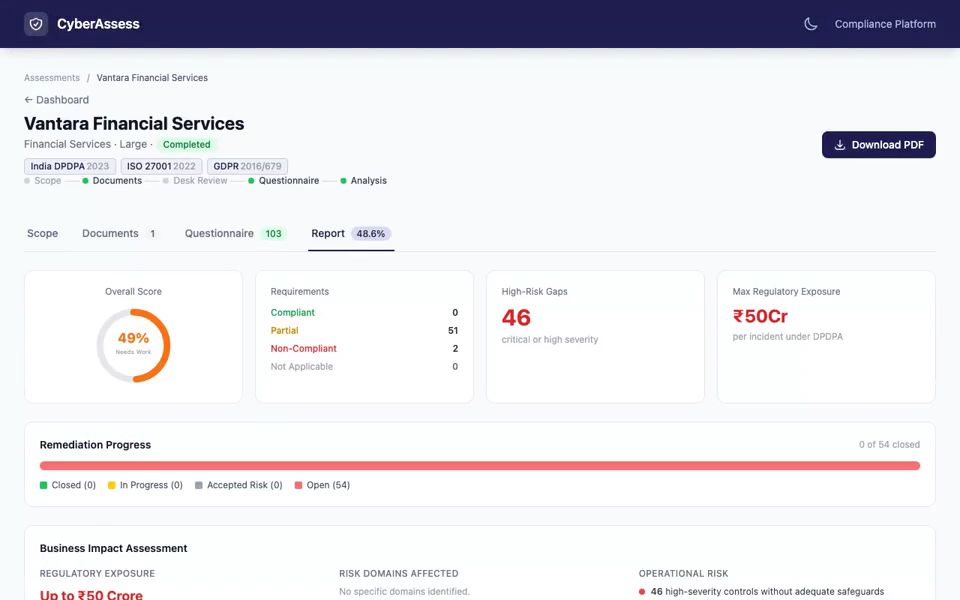Click the Vantara Financial Services breadcrumb

click(x=152, y=78)
